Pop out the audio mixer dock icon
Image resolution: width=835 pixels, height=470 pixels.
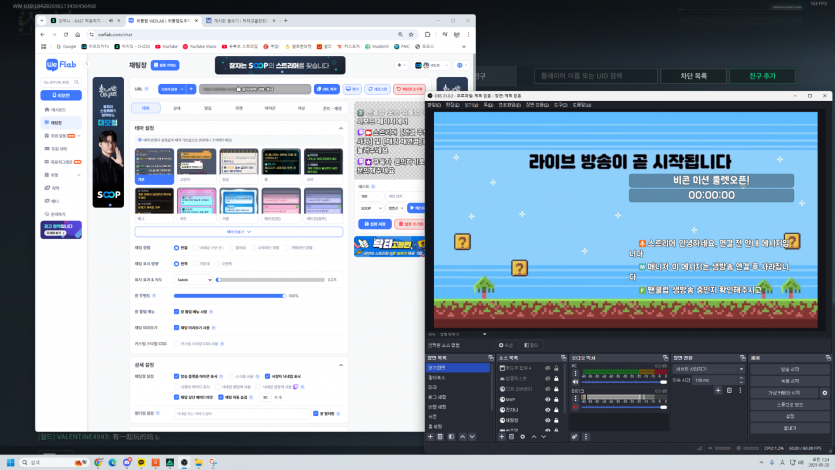click(665, 358)
